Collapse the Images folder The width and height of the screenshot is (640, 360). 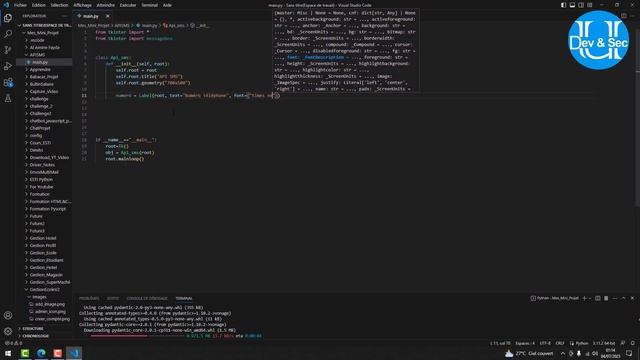tap(40, 297)
